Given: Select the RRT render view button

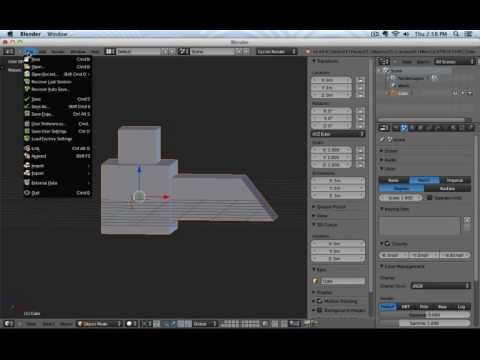Looking at the screenshot, I should tap(406, 307).
